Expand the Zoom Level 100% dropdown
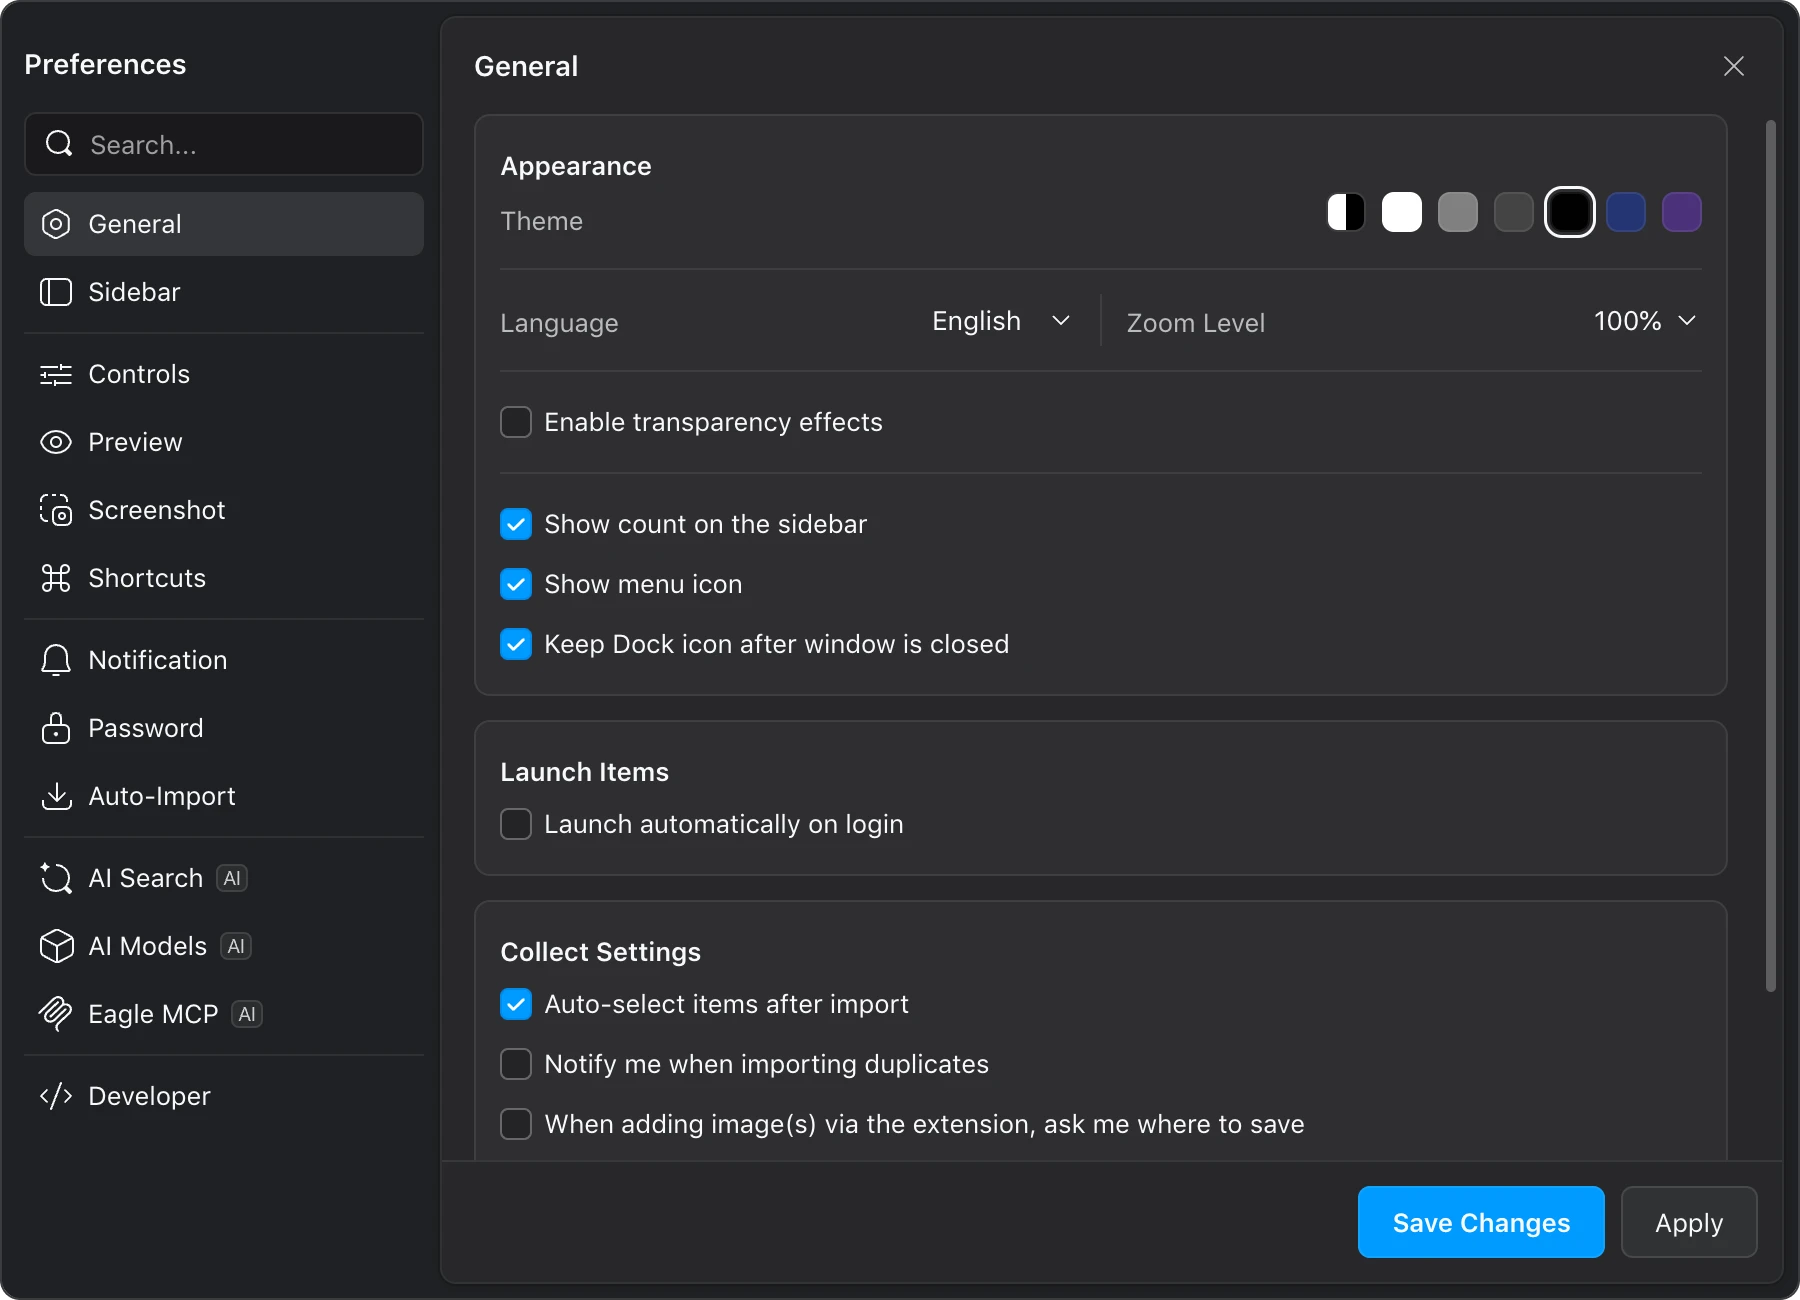 [x=1644, y=321]
